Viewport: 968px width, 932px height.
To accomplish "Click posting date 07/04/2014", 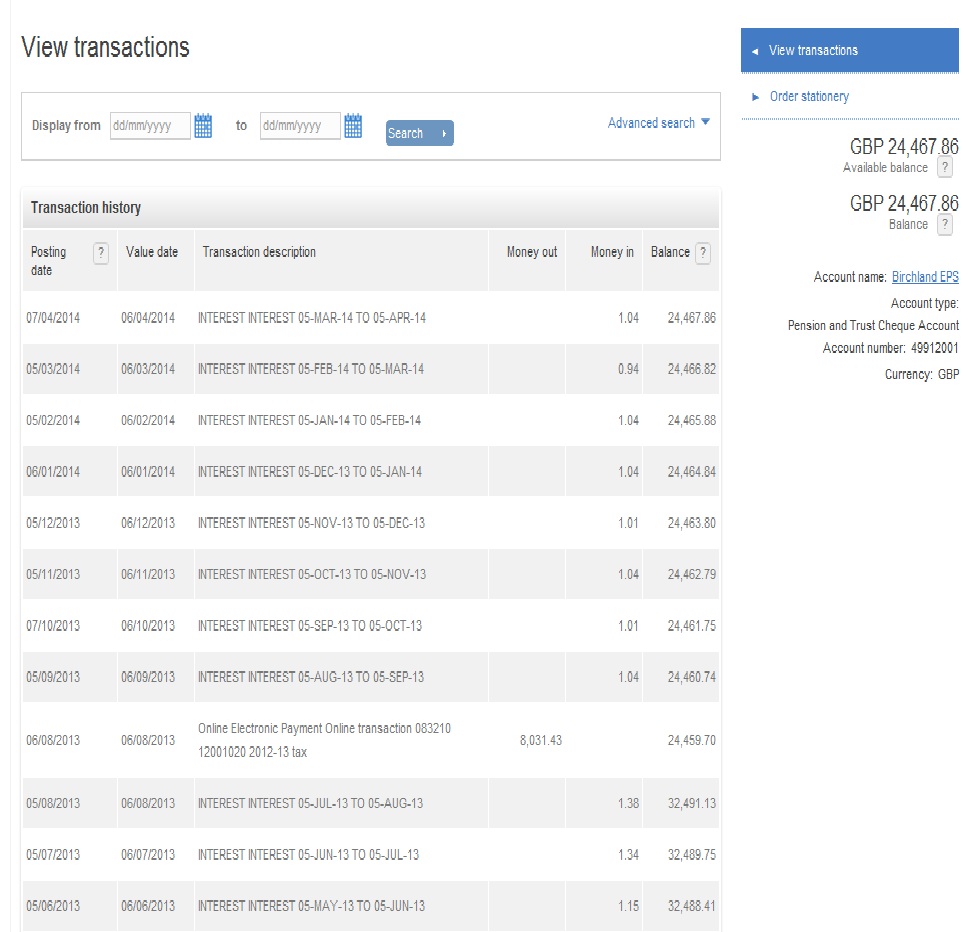I will click(53, 318).
